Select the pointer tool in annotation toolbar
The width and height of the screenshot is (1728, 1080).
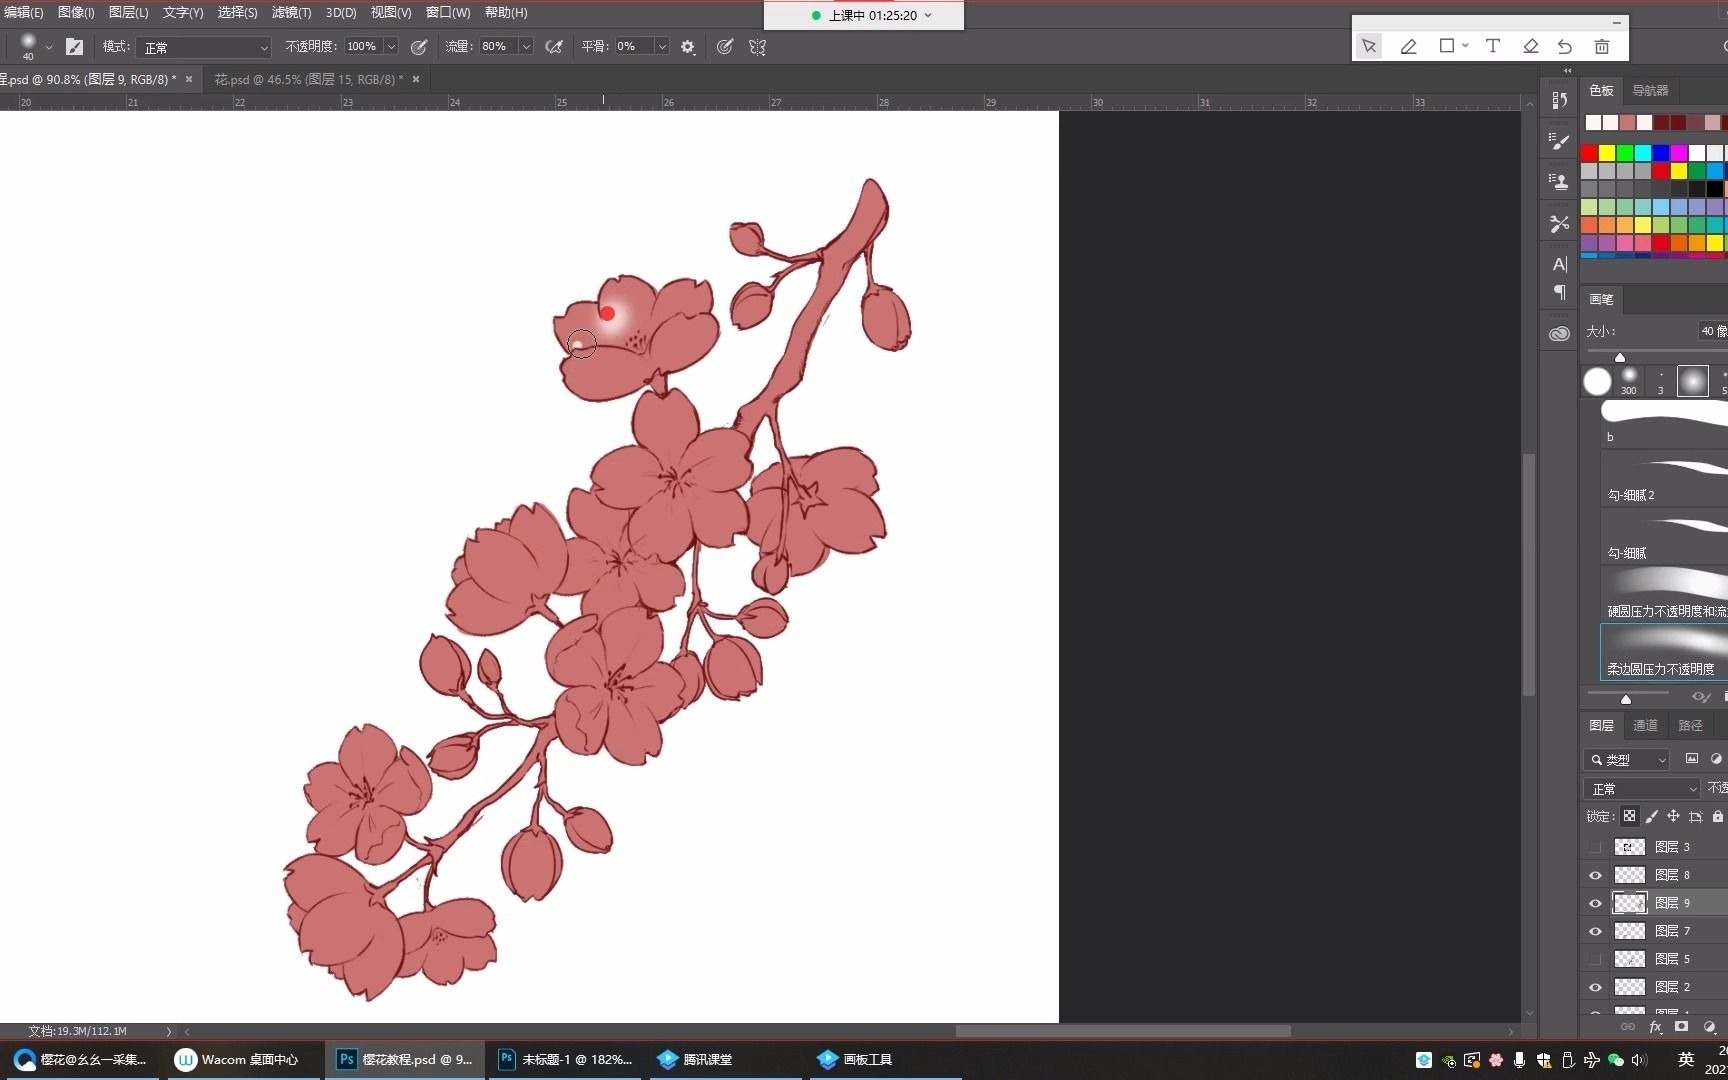tap(1369, 46)
